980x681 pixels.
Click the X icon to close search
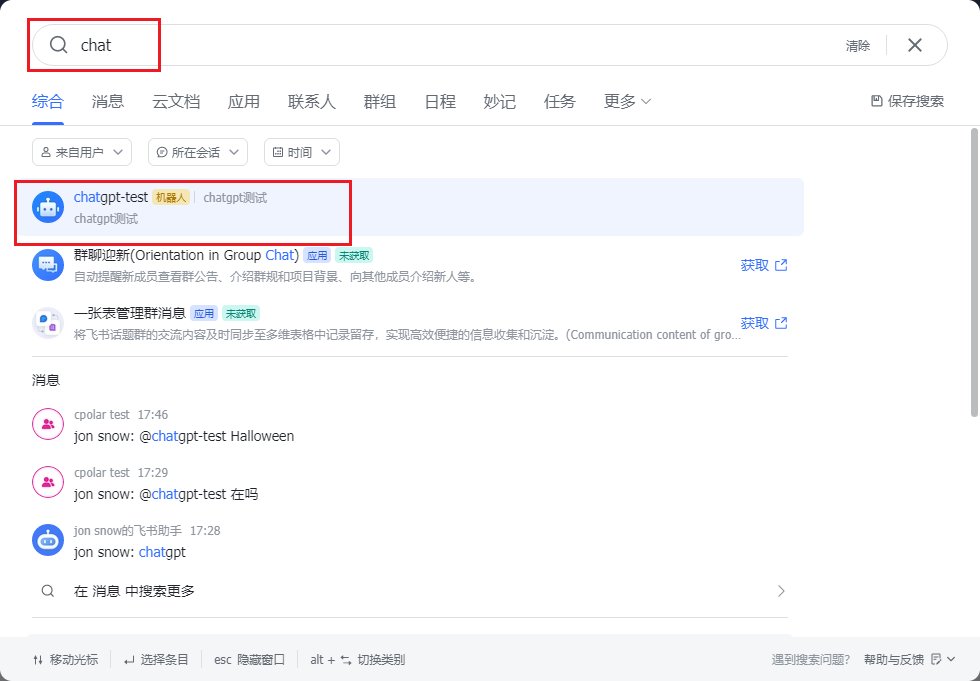pyautogui.click(x=914, y=45)
